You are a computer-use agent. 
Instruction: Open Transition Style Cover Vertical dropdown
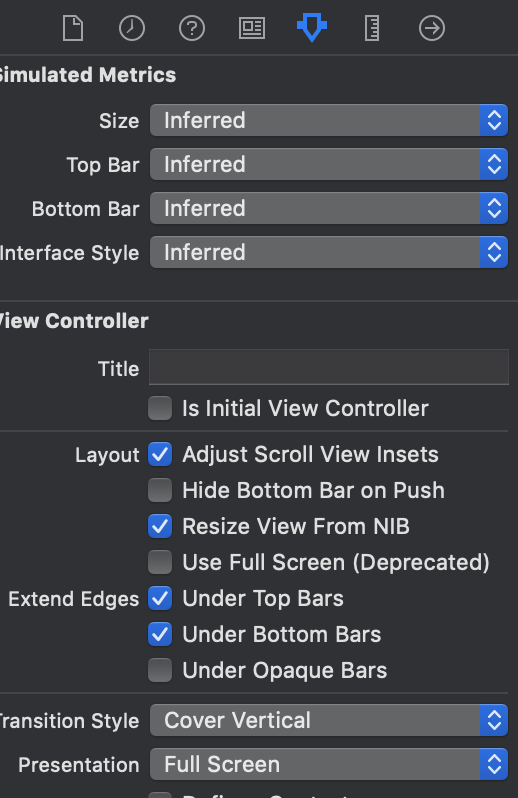[x=329, y=720]
